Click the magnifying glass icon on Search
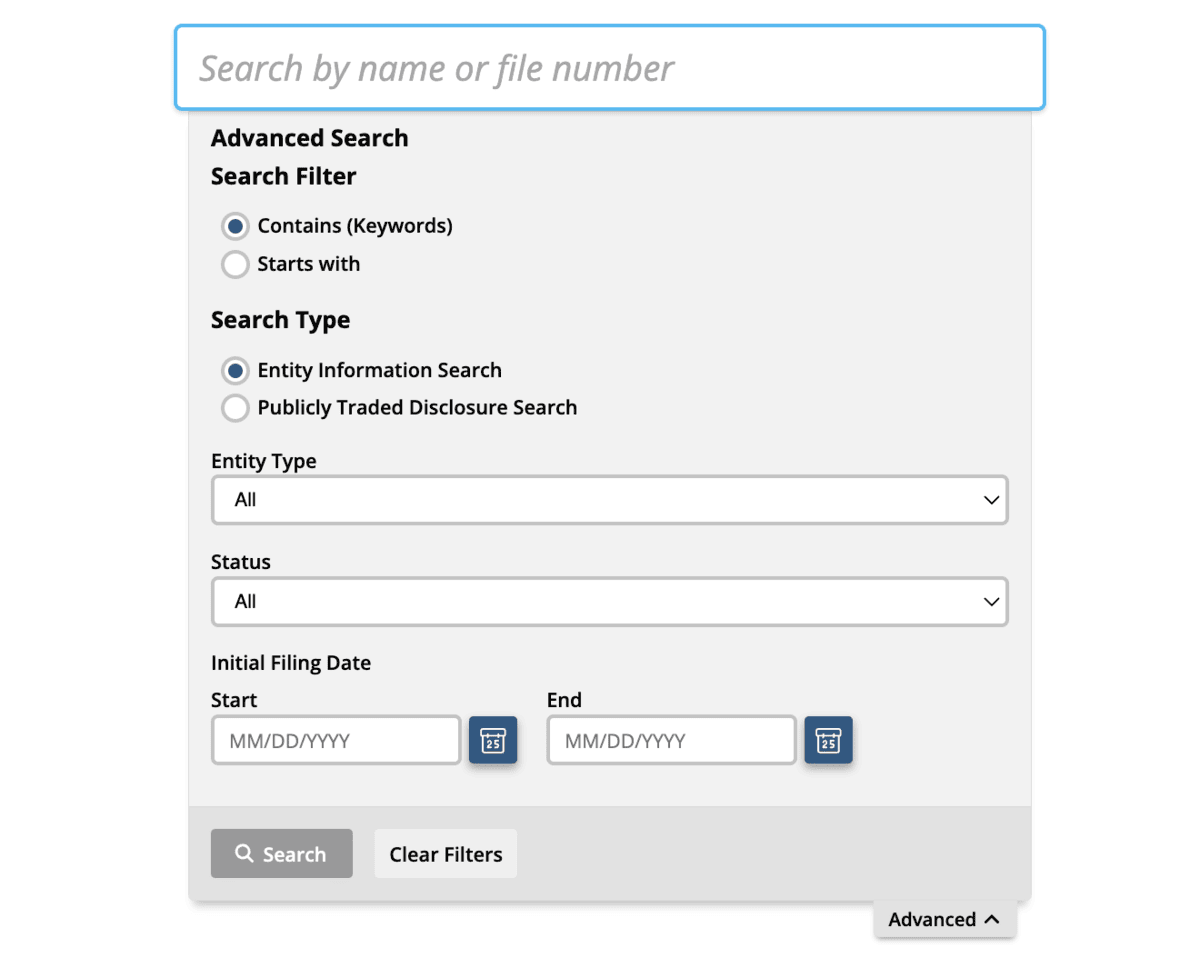Viewport: 1200px width, 978px height. click(244, 854)
